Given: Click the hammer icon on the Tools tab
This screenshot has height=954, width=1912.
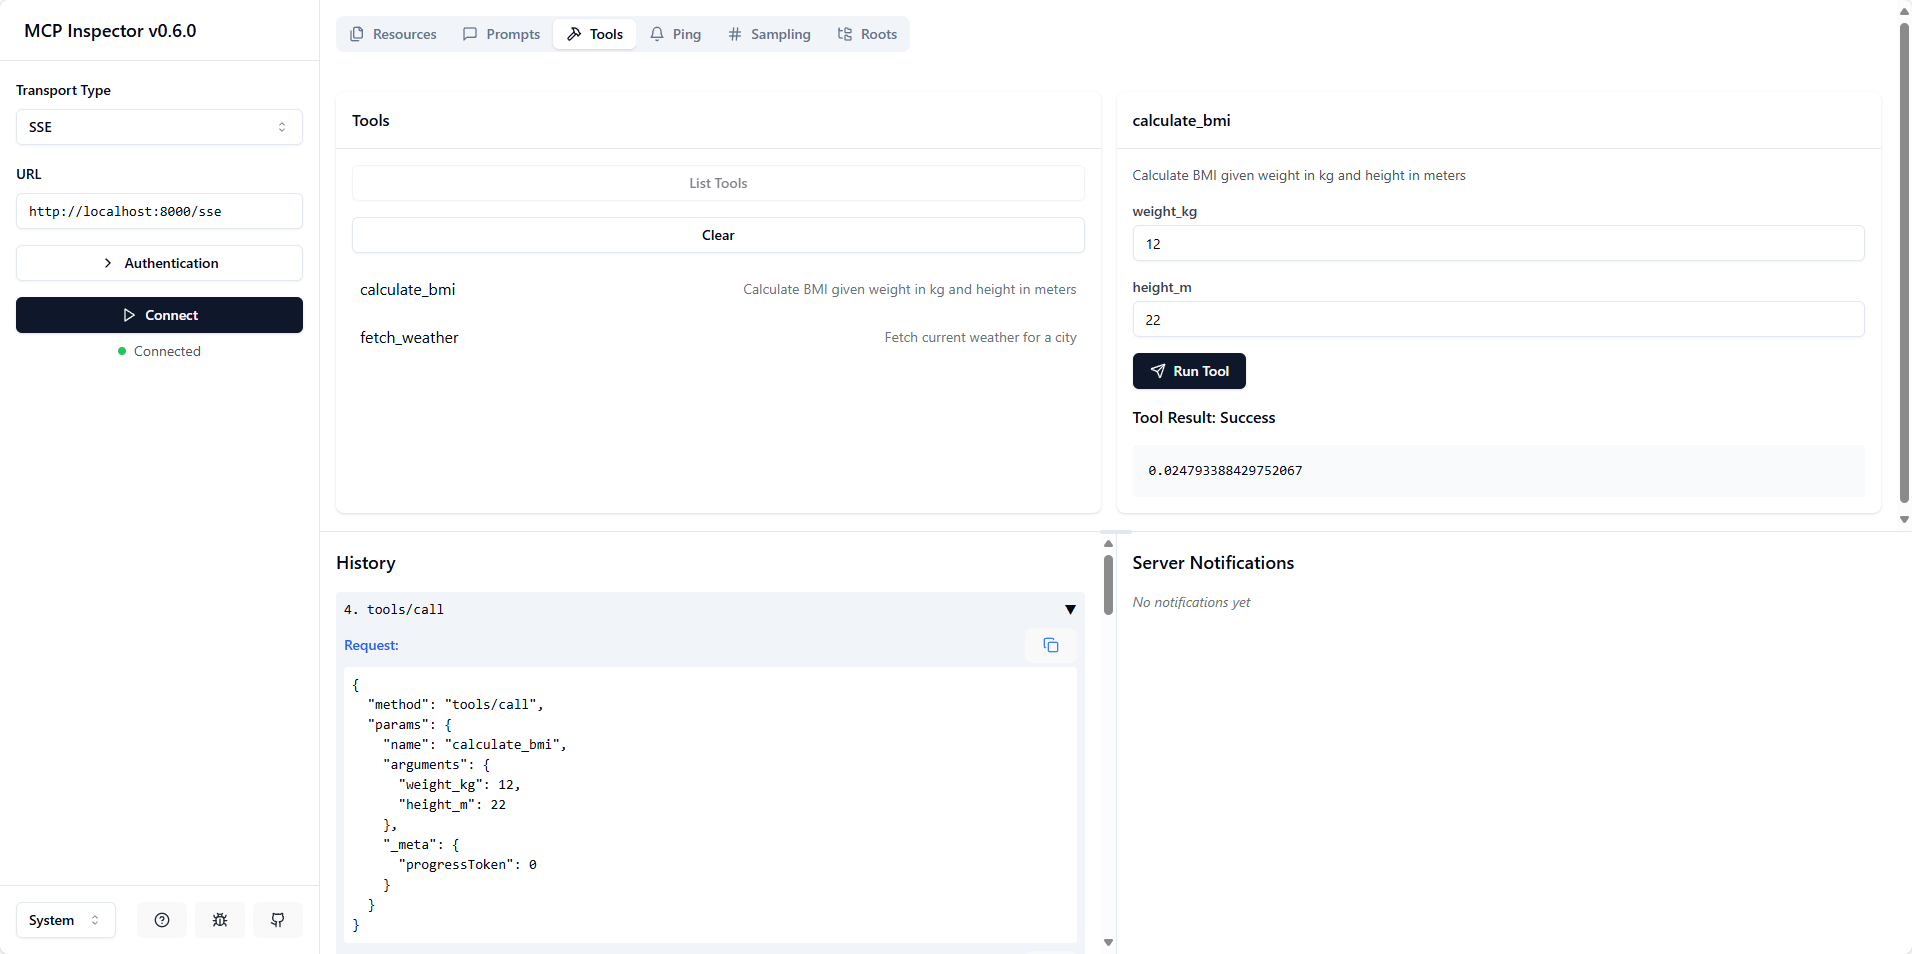Looking at the screenshot, I should click(x=574, y=33).
